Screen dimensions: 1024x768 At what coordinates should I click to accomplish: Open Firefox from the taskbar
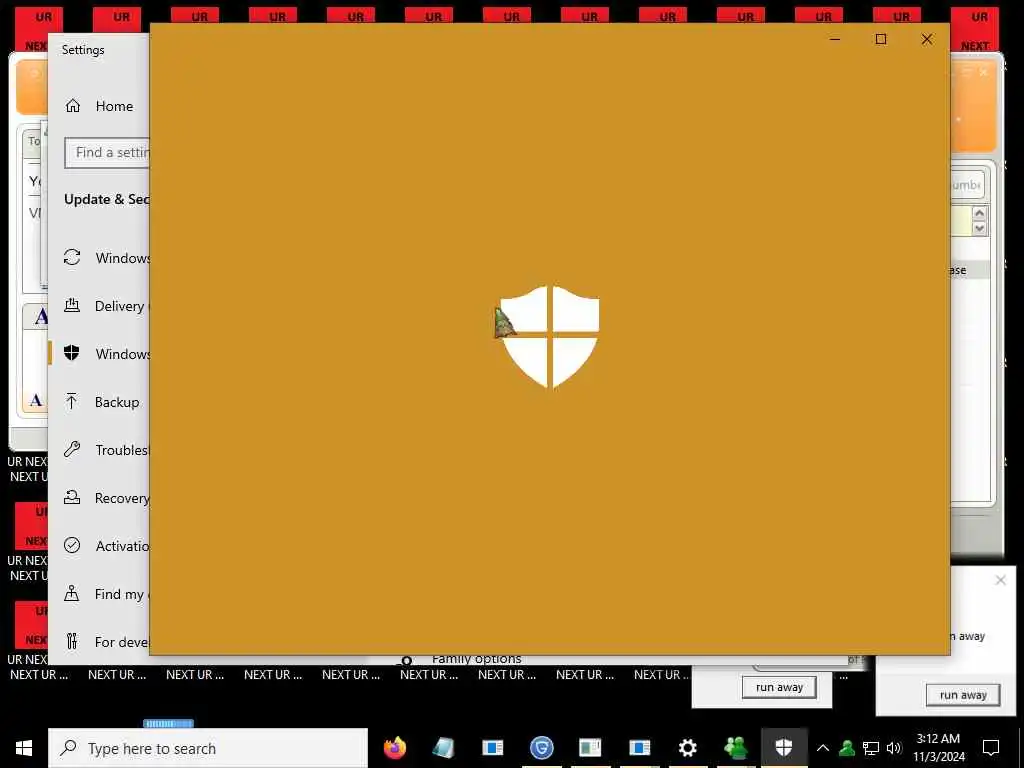(394, 748)
